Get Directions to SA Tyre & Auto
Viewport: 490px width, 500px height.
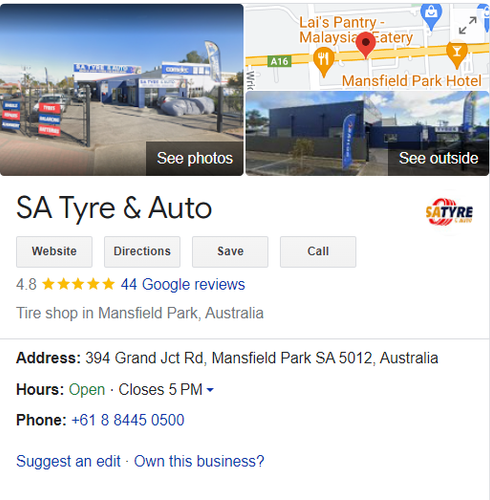142,252
